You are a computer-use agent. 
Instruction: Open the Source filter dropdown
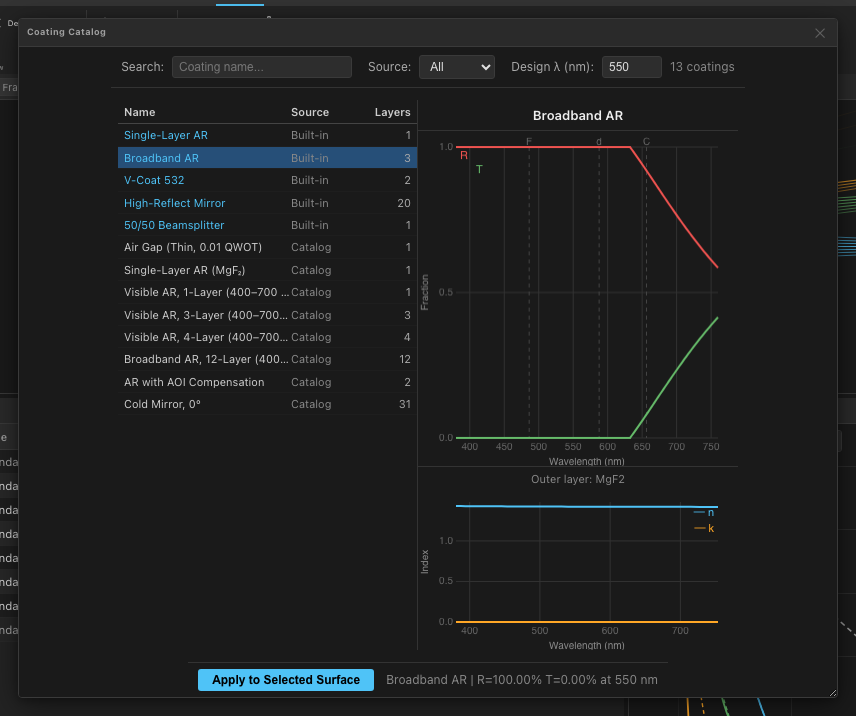457,67
